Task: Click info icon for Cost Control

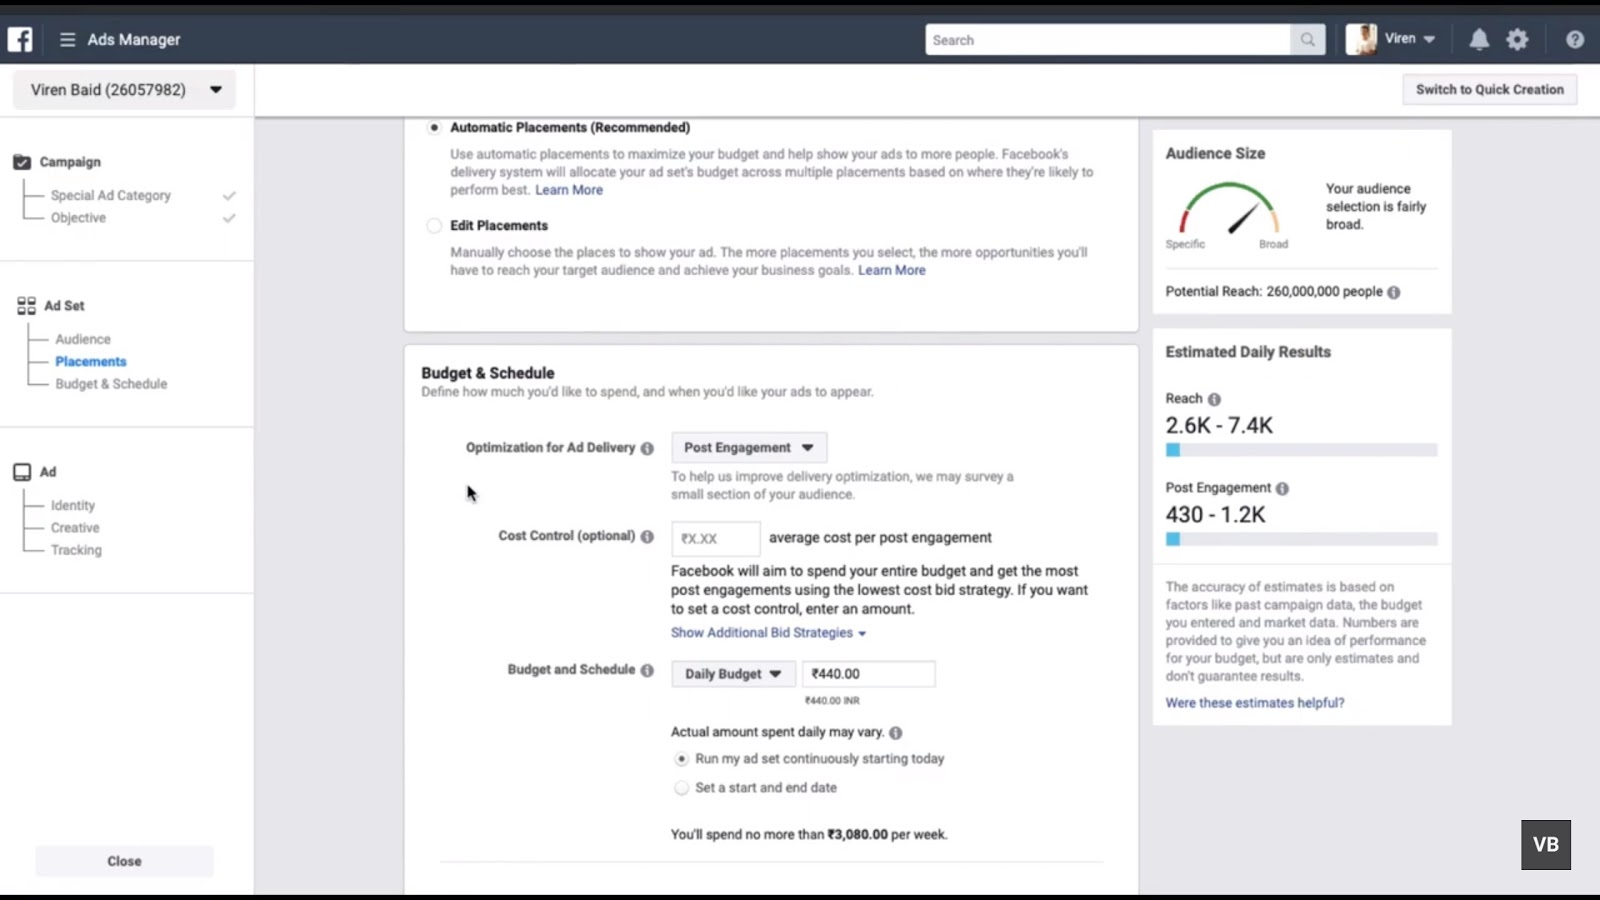Action: click(647, 537)
